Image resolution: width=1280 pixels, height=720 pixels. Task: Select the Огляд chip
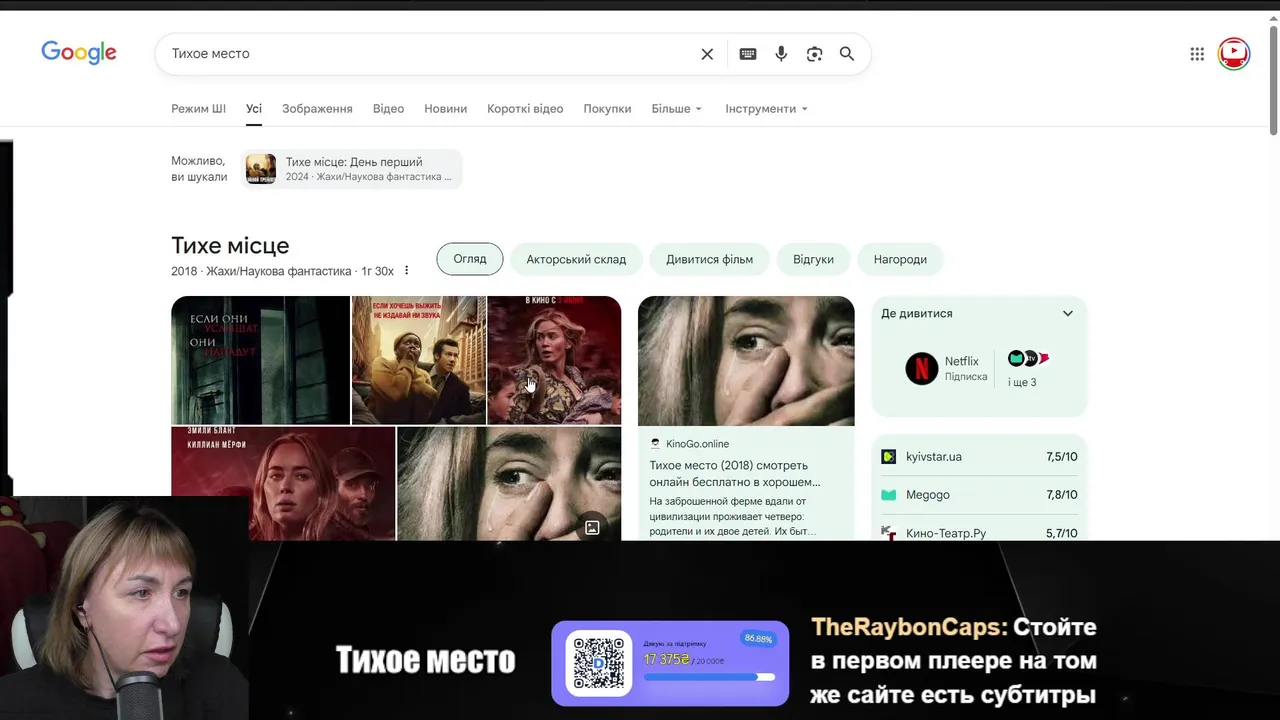coord(470,259)
